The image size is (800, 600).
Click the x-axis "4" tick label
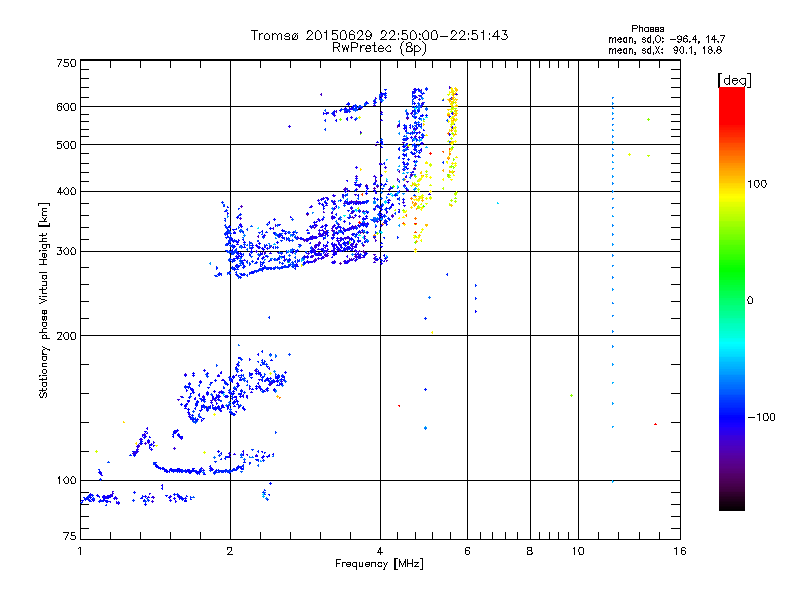point(380,551)
